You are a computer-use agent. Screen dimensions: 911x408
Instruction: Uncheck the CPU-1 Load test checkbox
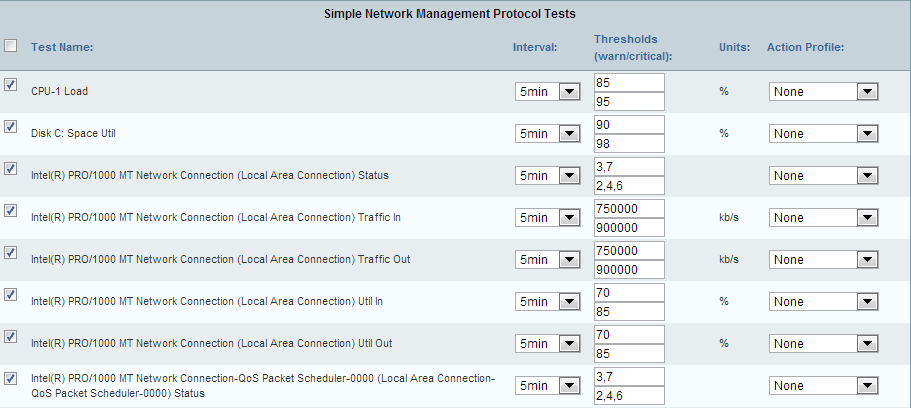pyautogui.click(x=11, y=85)
